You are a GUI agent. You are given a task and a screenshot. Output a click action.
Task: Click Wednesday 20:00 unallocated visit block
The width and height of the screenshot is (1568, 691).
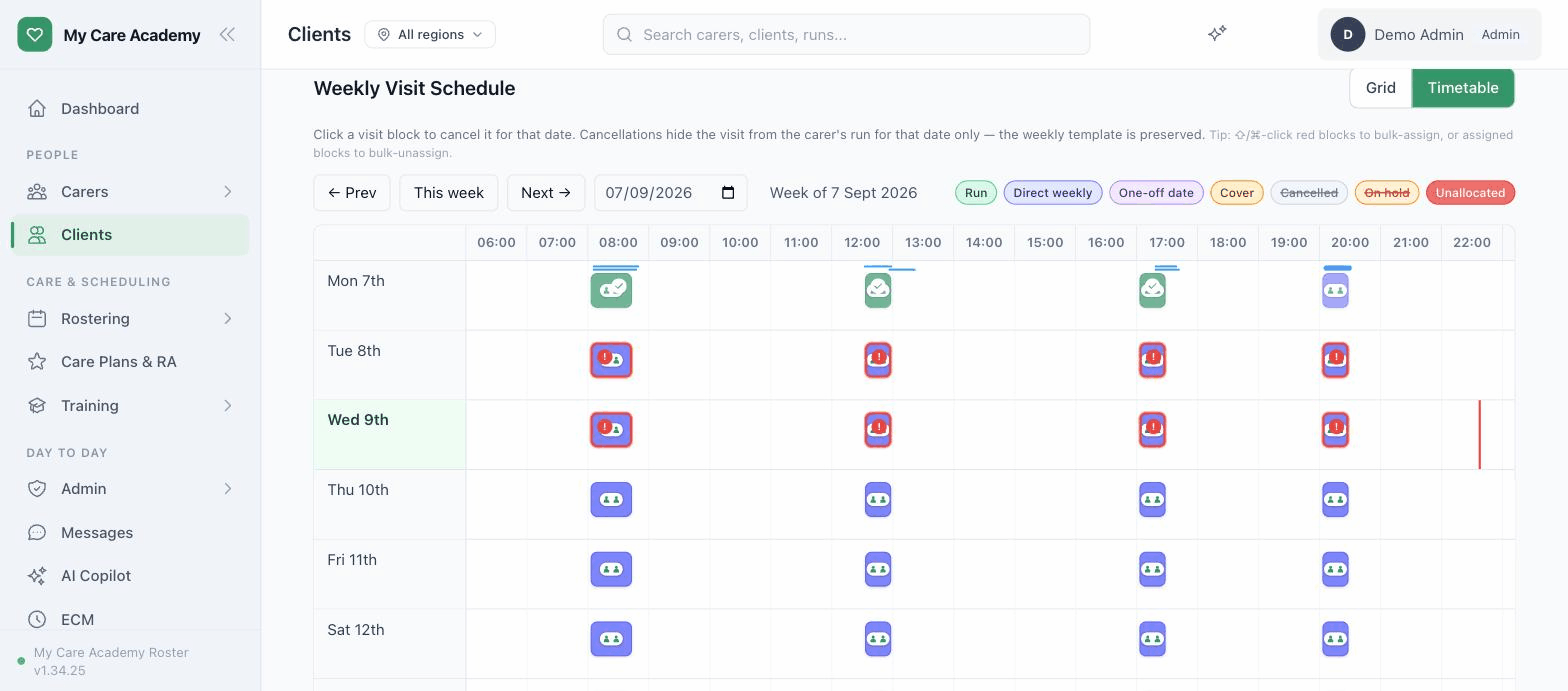coord(1335,430)
